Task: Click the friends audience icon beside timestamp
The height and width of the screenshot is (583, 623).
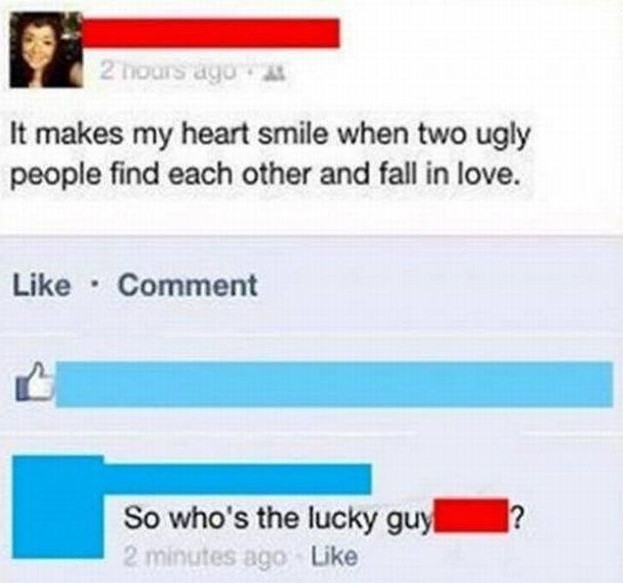Action: [x=284, y=73]
